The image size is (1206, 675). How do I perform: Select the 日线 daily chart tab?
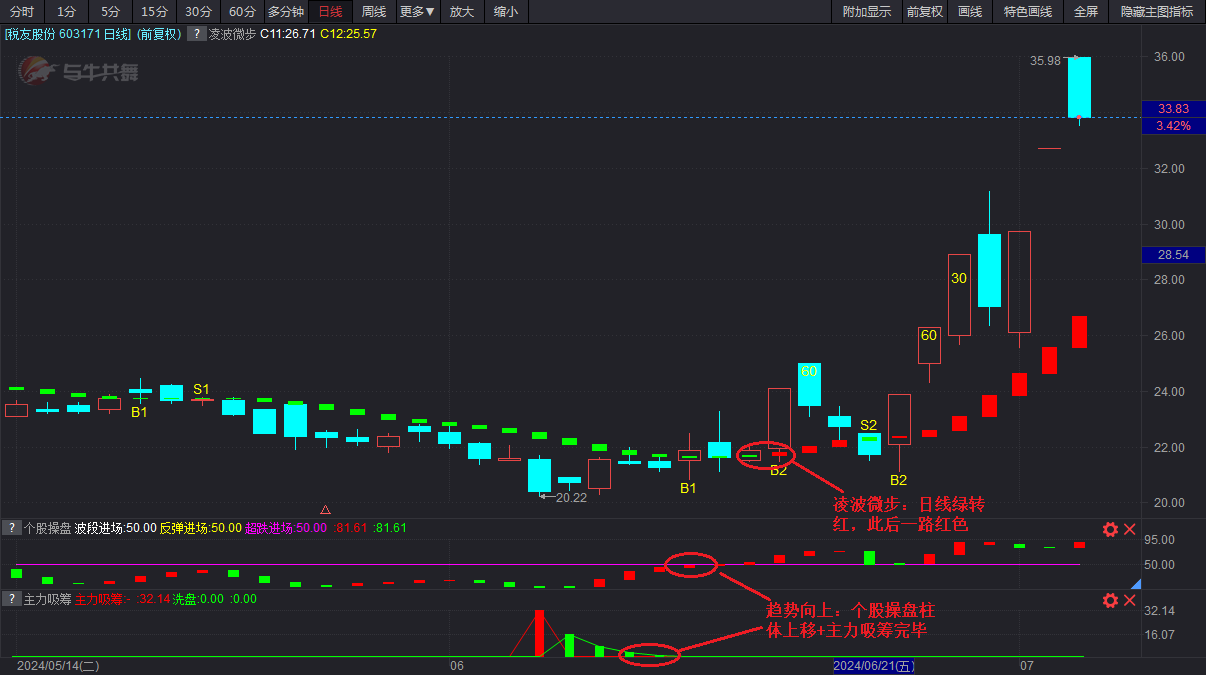coord(330,12)
